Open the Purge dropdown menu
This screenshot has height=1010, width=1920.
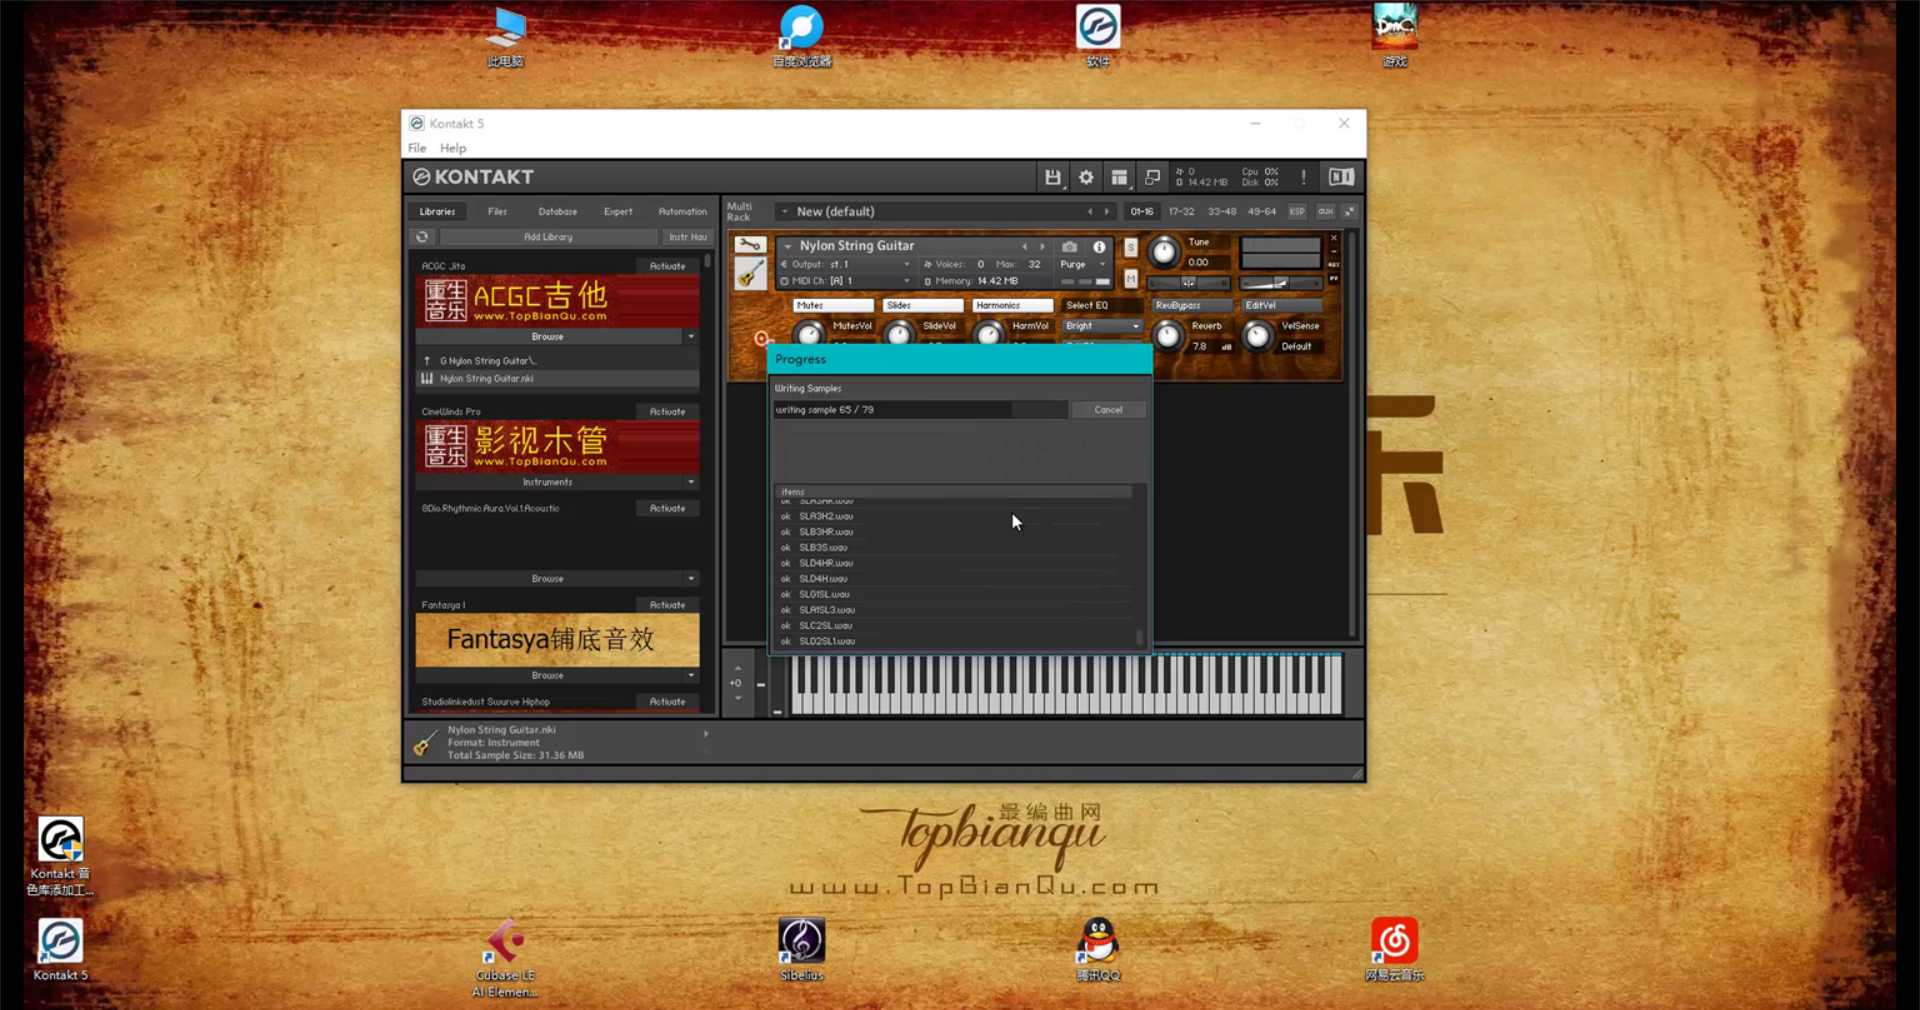[1083, 265]
